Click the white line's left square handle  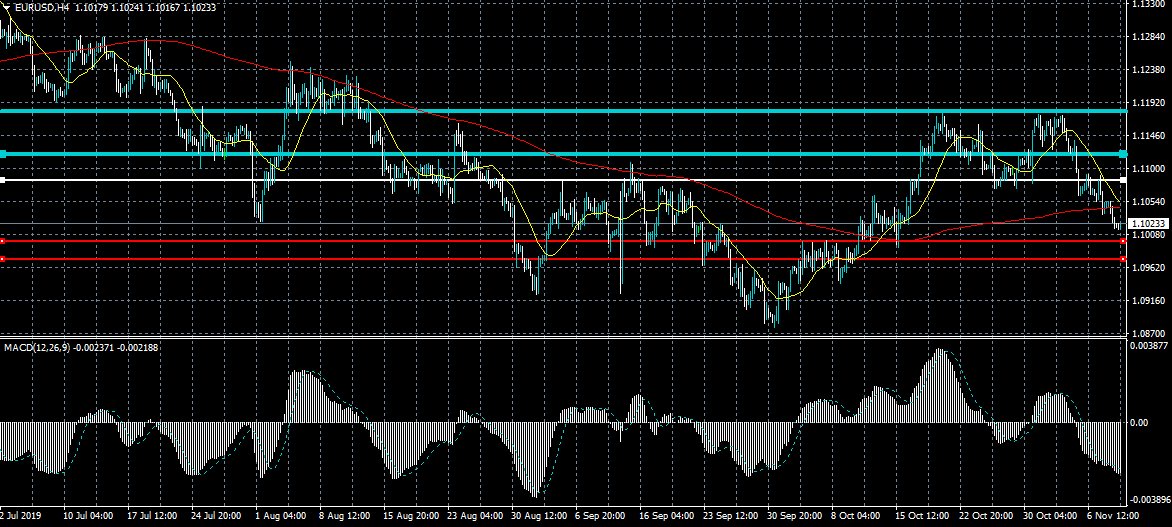pyautogui.click(x=3, y=181)
